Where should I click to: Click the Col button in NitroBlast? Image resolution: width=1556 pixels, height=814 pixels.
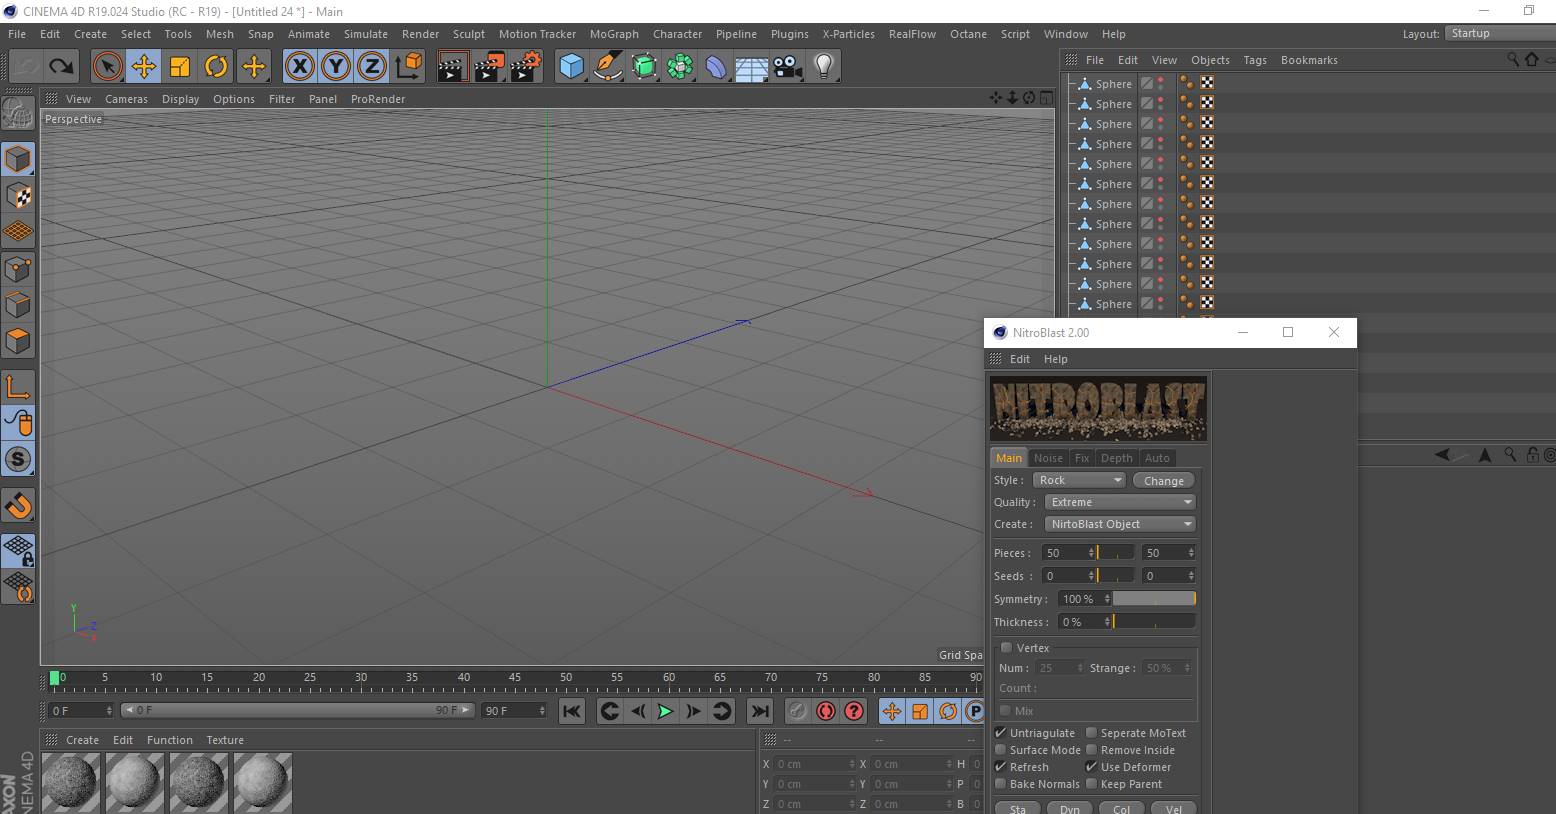(1122, 808)
